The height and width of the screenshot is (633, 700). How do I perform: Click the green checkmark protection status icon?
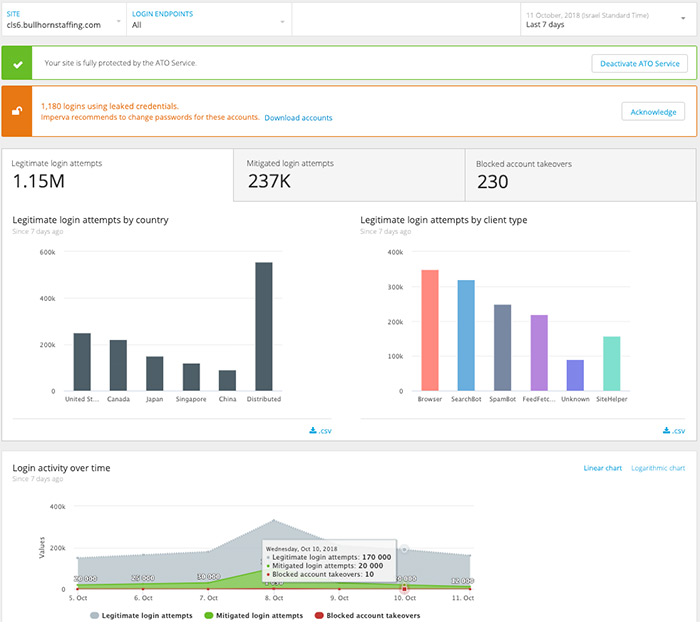(x=16, y=63)
